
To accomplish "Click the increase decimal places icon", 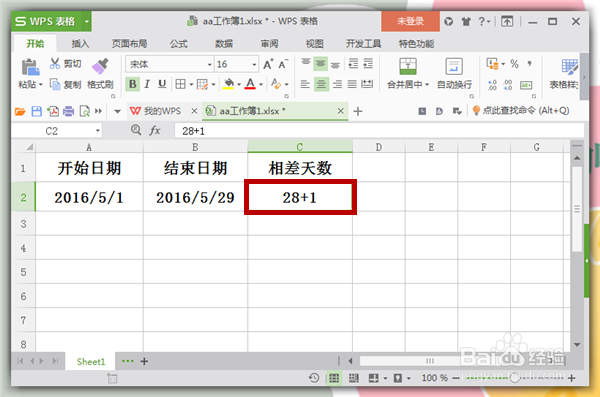I will (x=492, y=85).
